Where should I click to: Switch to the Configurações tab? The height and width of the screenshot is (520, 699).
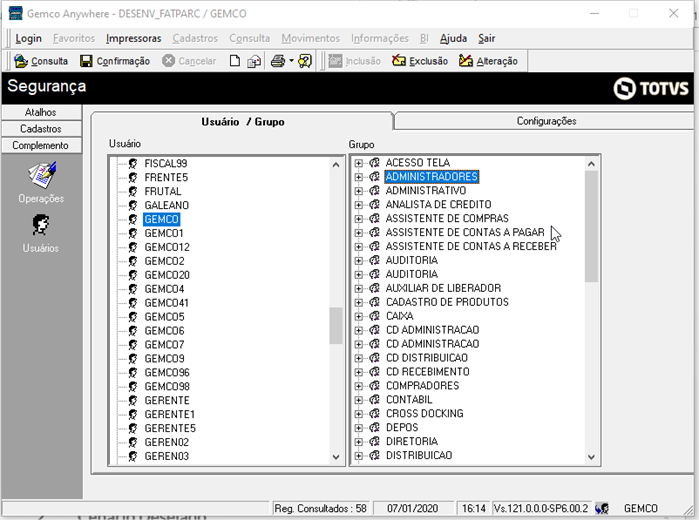tap(546, 121)
